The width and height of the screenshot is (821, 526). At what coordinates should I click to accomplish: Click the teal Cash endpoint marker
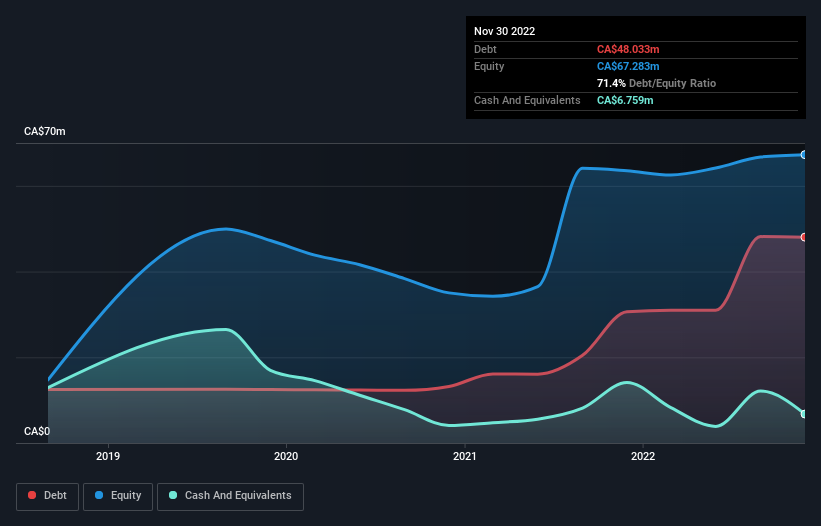[x=804, y=414]
